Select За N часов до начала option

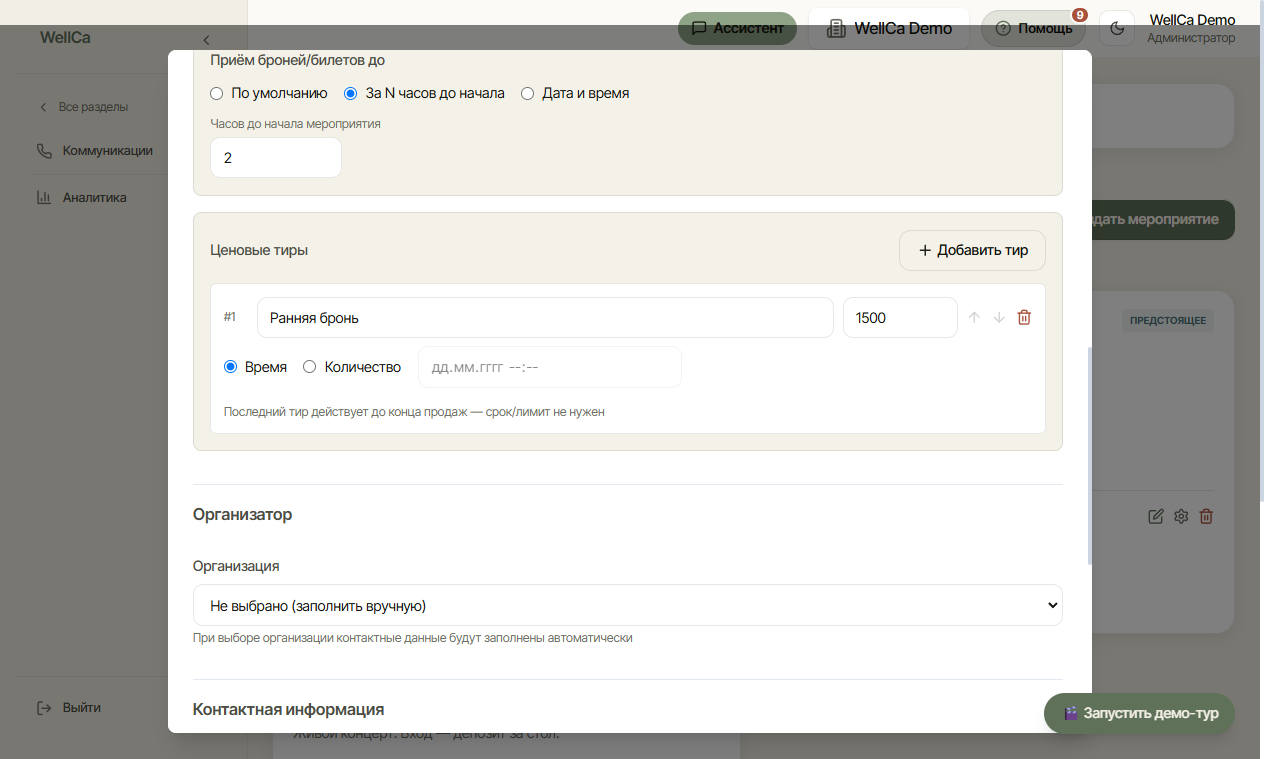pos(351,93)
